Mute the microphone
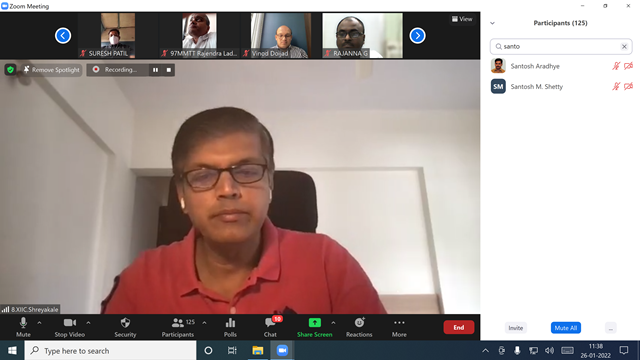The width and height of the screenshot is (640, 360). pos(23,327)
